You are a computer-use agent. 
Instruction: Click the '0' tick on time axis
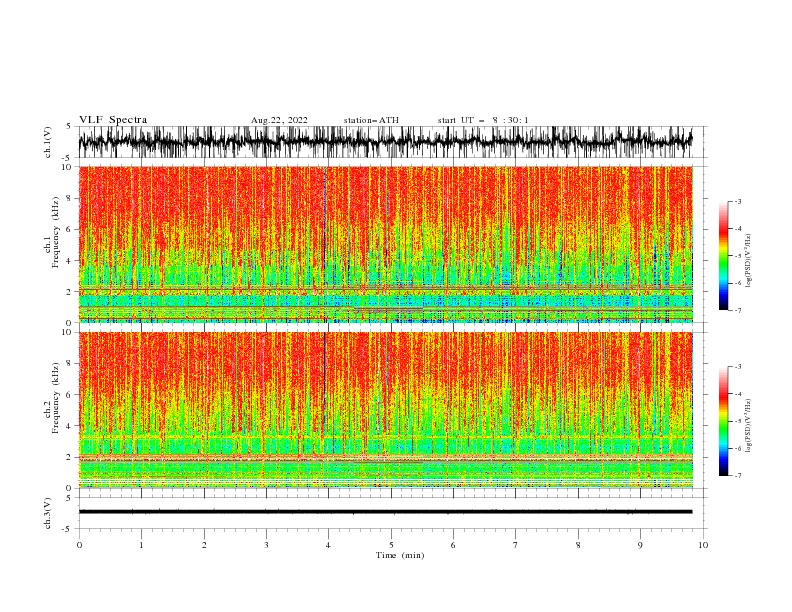[x=79, y=545]
